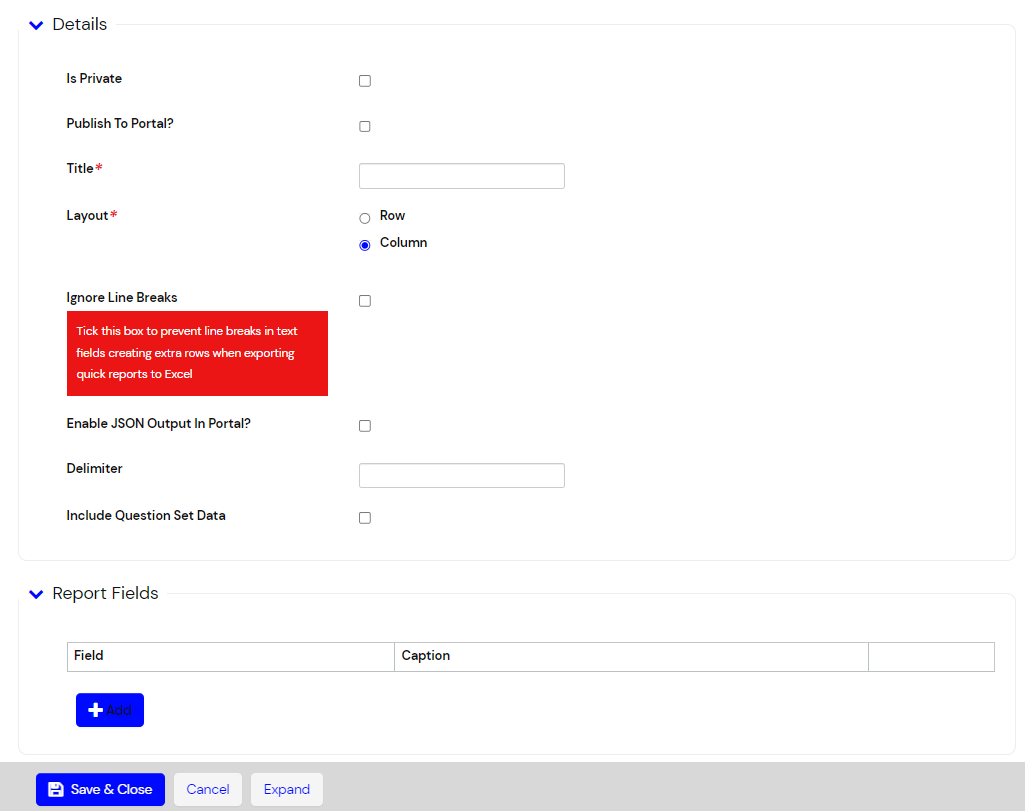The image size is (1025, 811).
Task: Tick Enable JSON Output In Portal
Action: (364, 425)
